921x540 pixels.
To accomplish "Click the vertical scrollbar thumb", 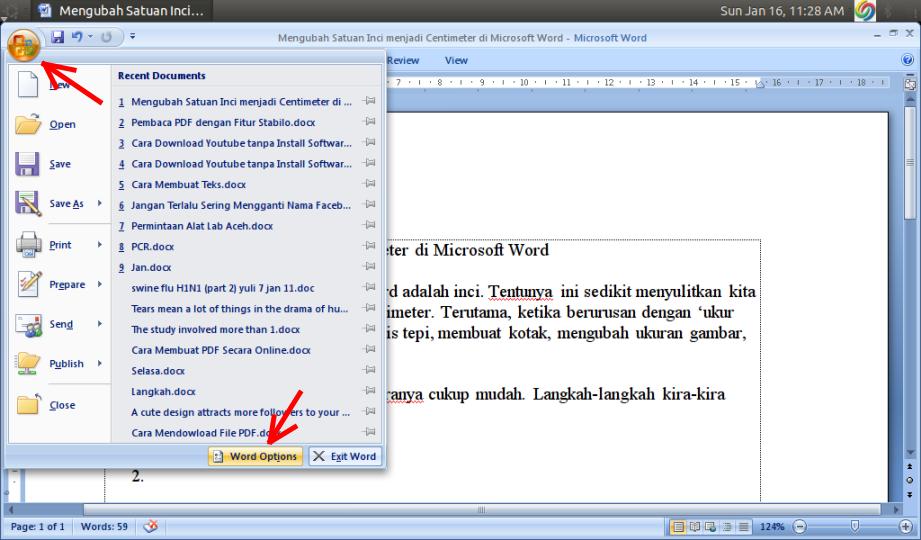I will (x=910, y=162).
